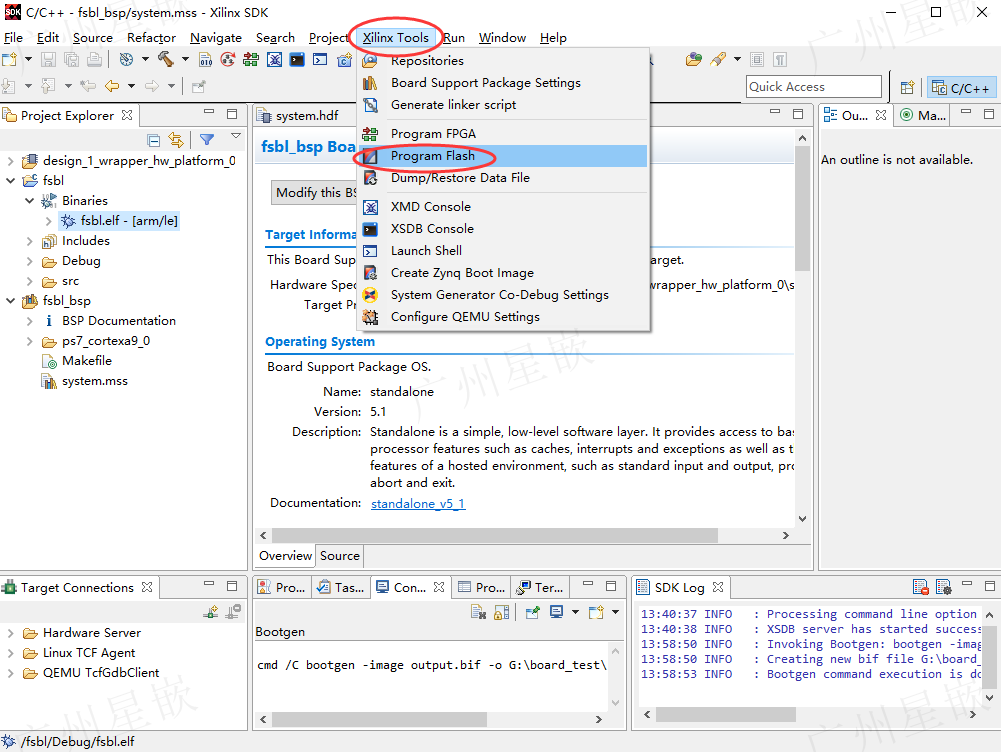Open Project Explorer view menu arrow
The image size is (1001, 752).
(x=236, y=136)
